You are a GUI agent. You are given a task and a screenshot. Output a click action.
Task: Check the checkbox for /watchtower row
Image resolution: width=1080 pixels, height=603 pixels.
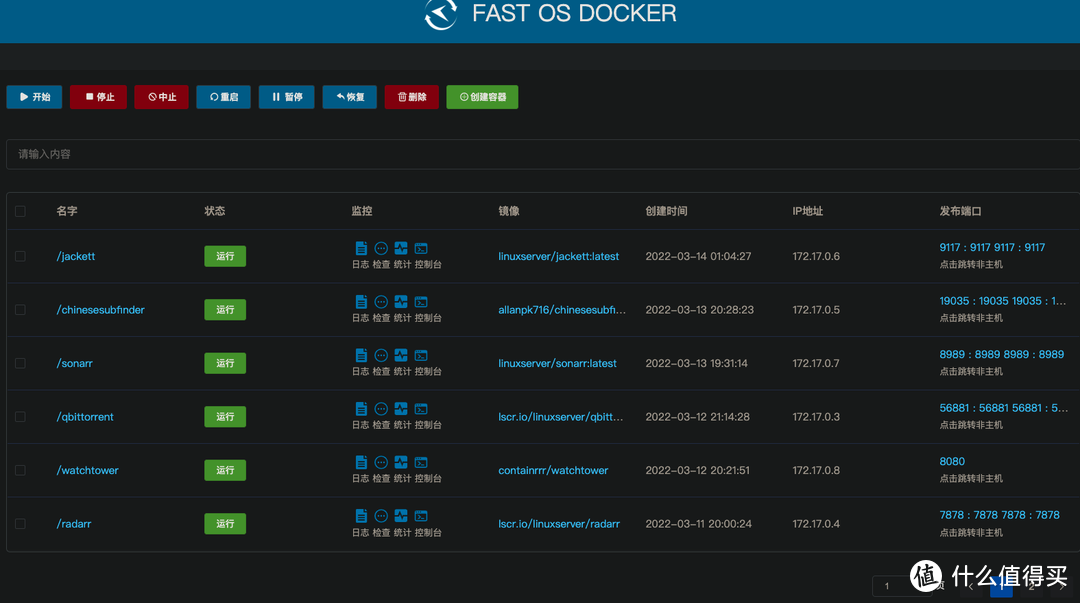pos(21,470)
